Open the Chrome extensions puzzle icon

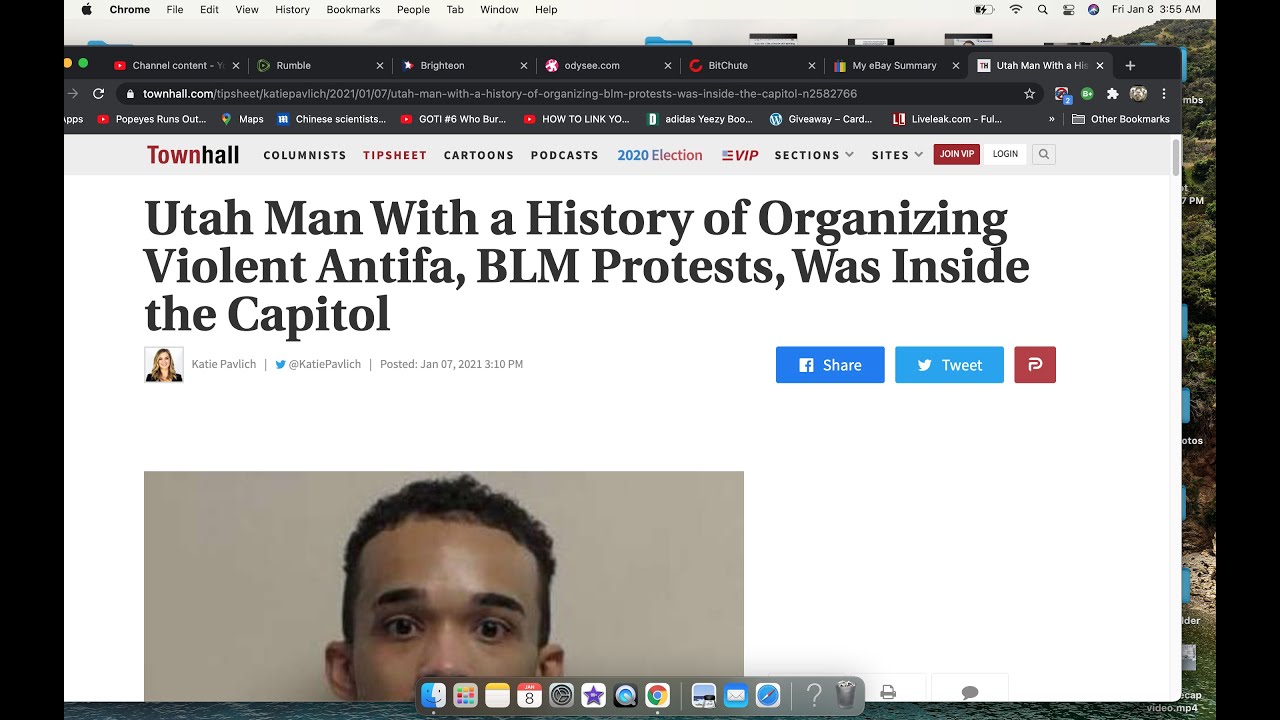pyautogui.click(x=1112, y=94)
